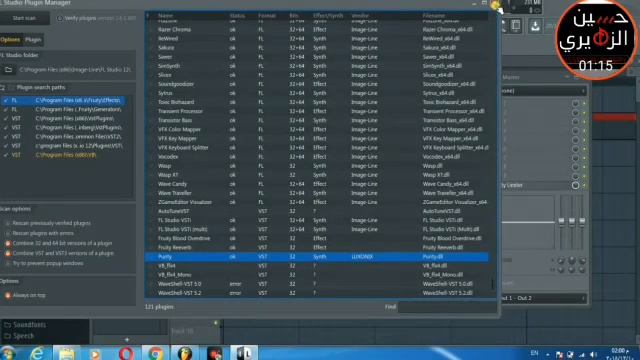Screen dimensions: 640x360
Task: Enable Try to prevent popup windows
Action: pos(7,264)
